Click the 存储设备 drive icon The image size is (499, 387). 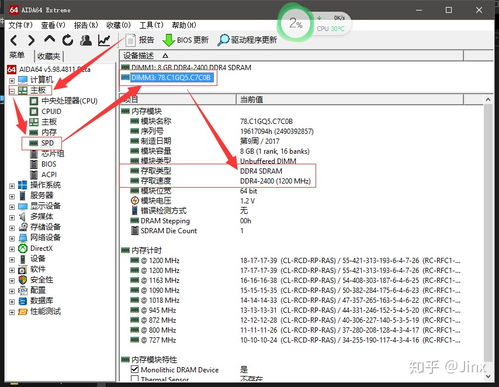pyautogui.click(x=23, y=227)
